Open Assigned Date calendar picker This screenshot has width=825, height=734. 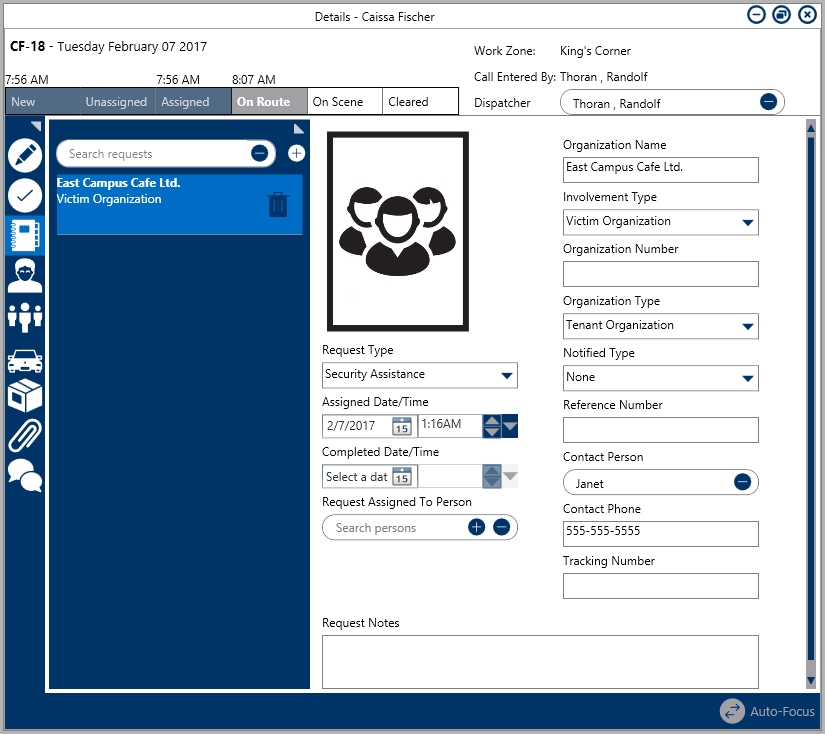pos(402,426)
